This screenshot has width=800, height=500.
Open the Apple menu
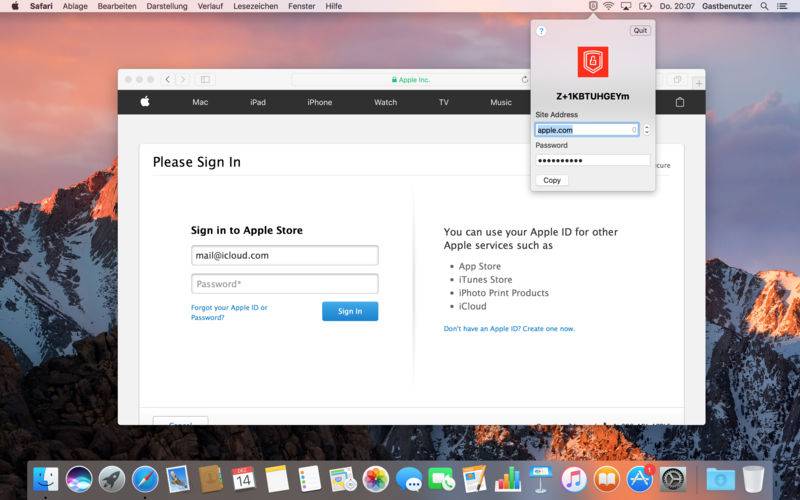coord(15,6)
